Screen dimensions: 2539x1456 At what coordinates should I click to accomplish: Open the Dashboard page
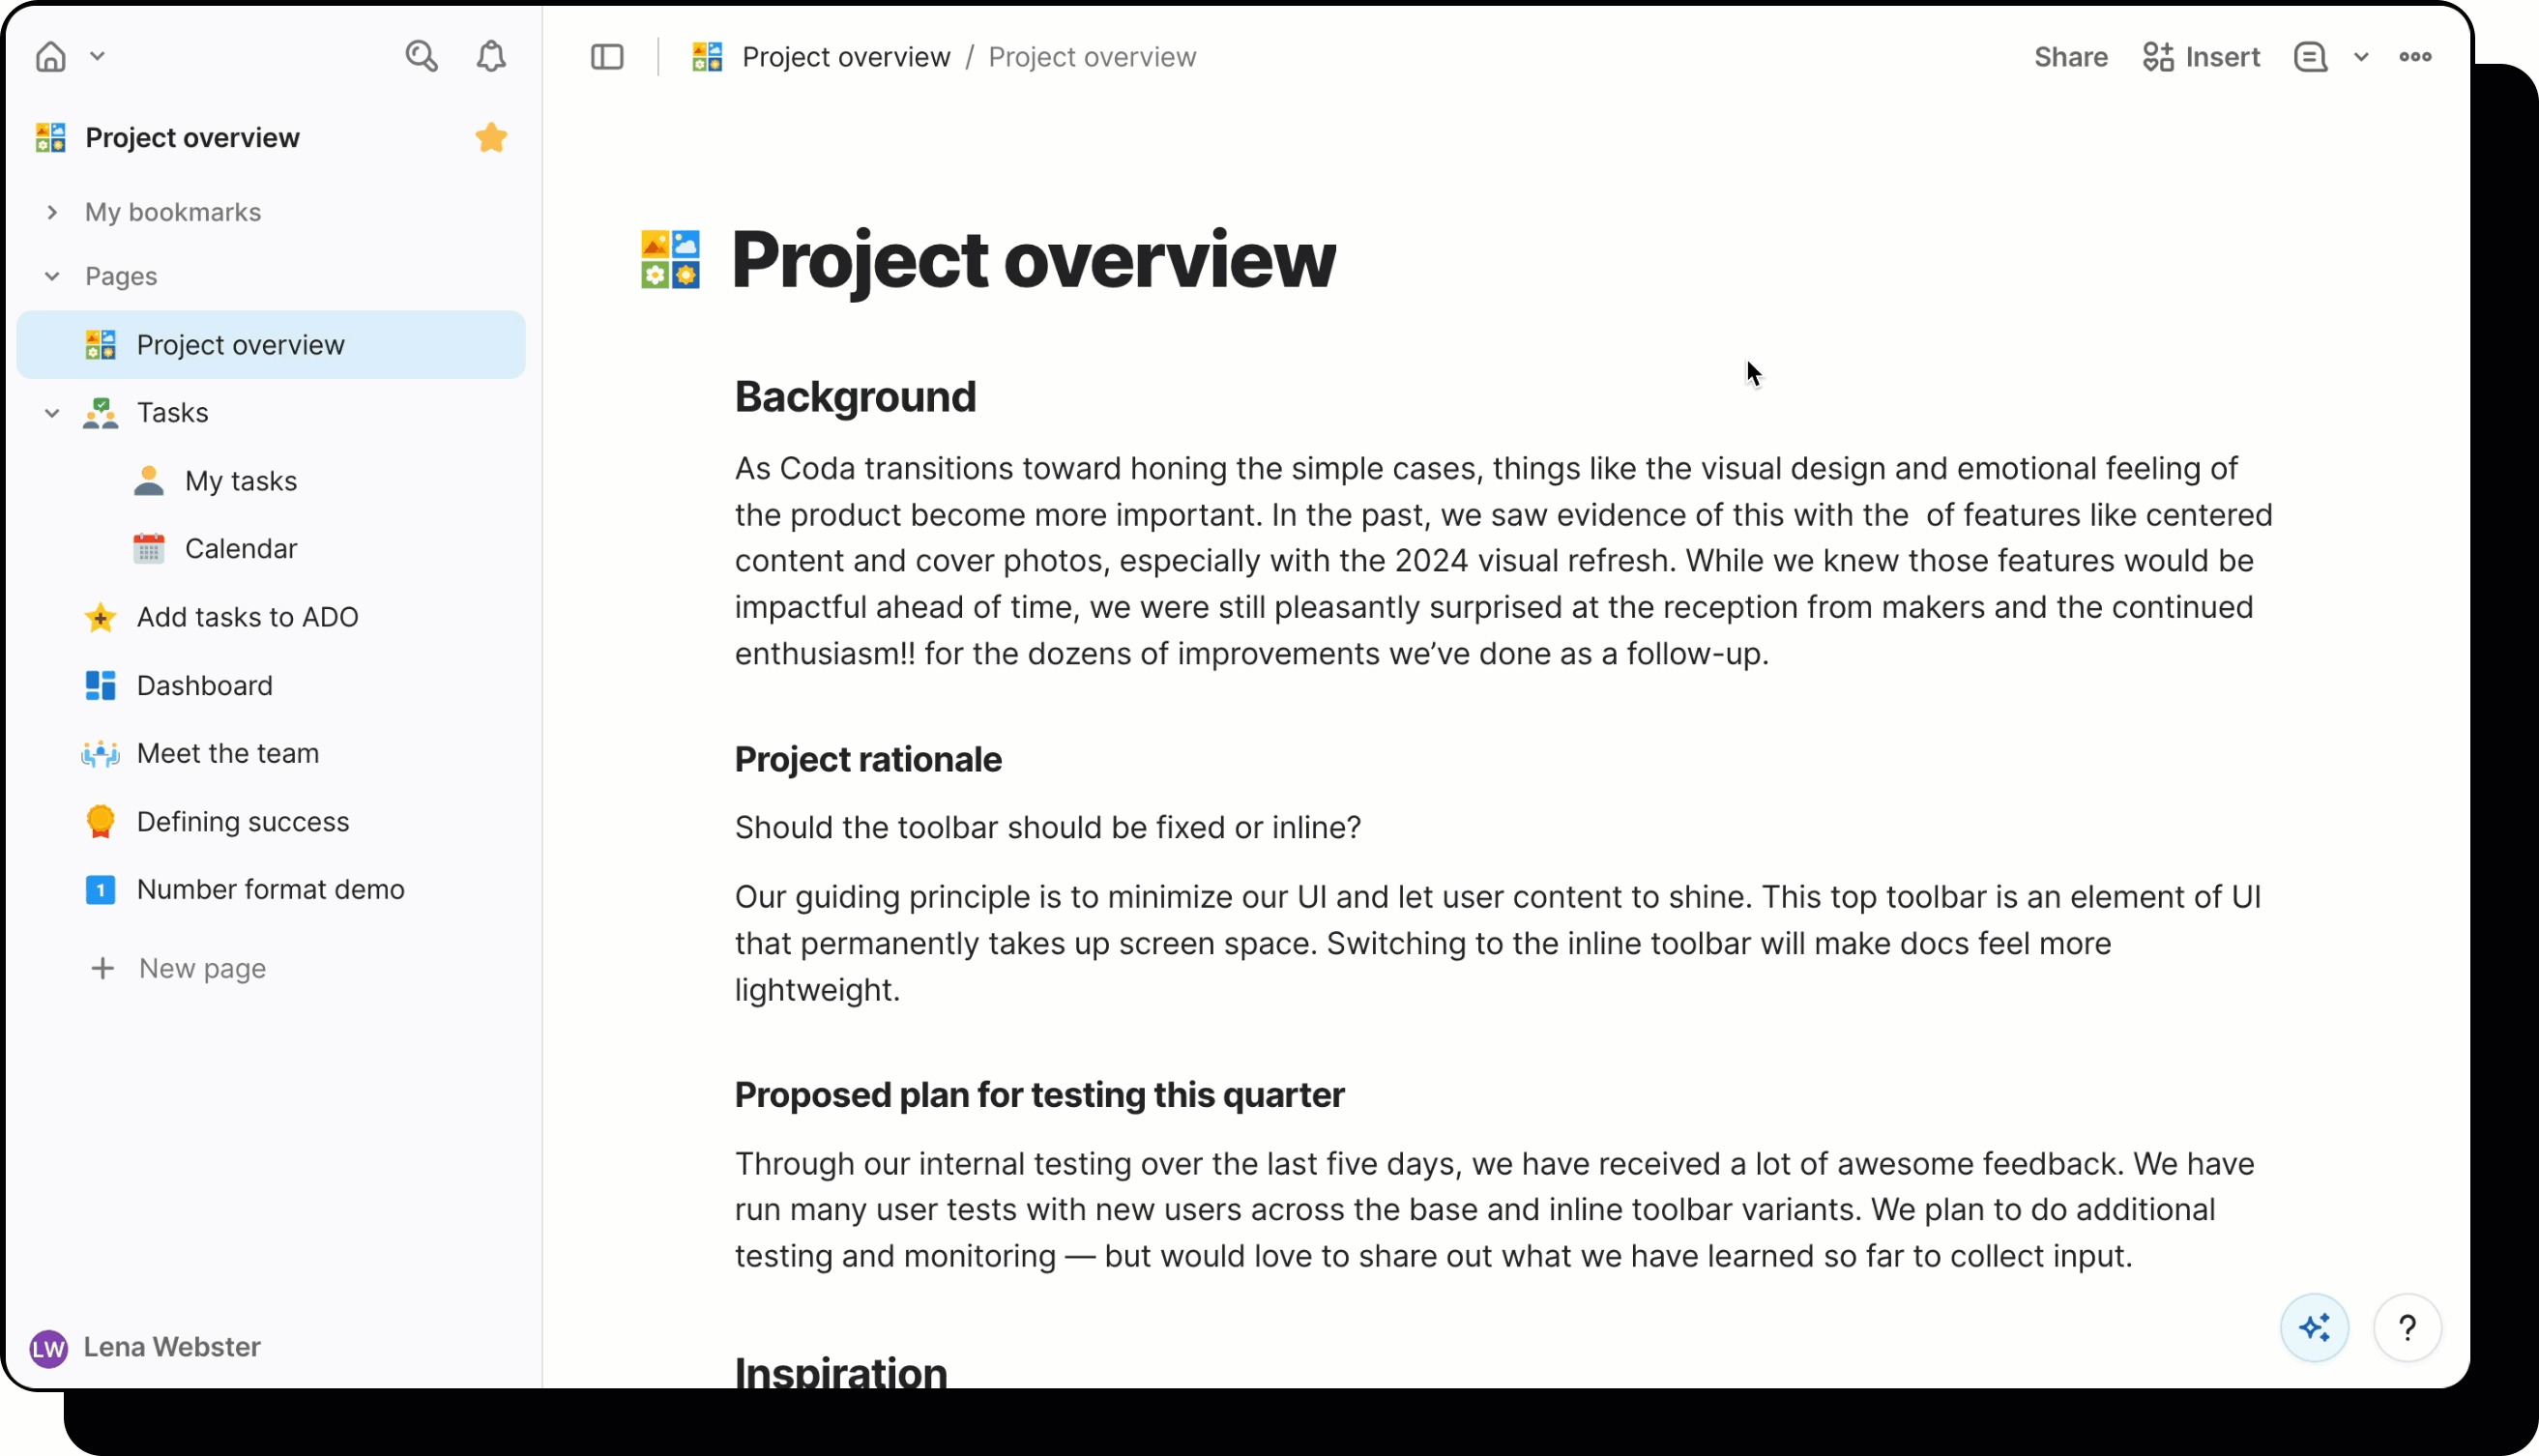pyautogui.click(x=204, y=685)
